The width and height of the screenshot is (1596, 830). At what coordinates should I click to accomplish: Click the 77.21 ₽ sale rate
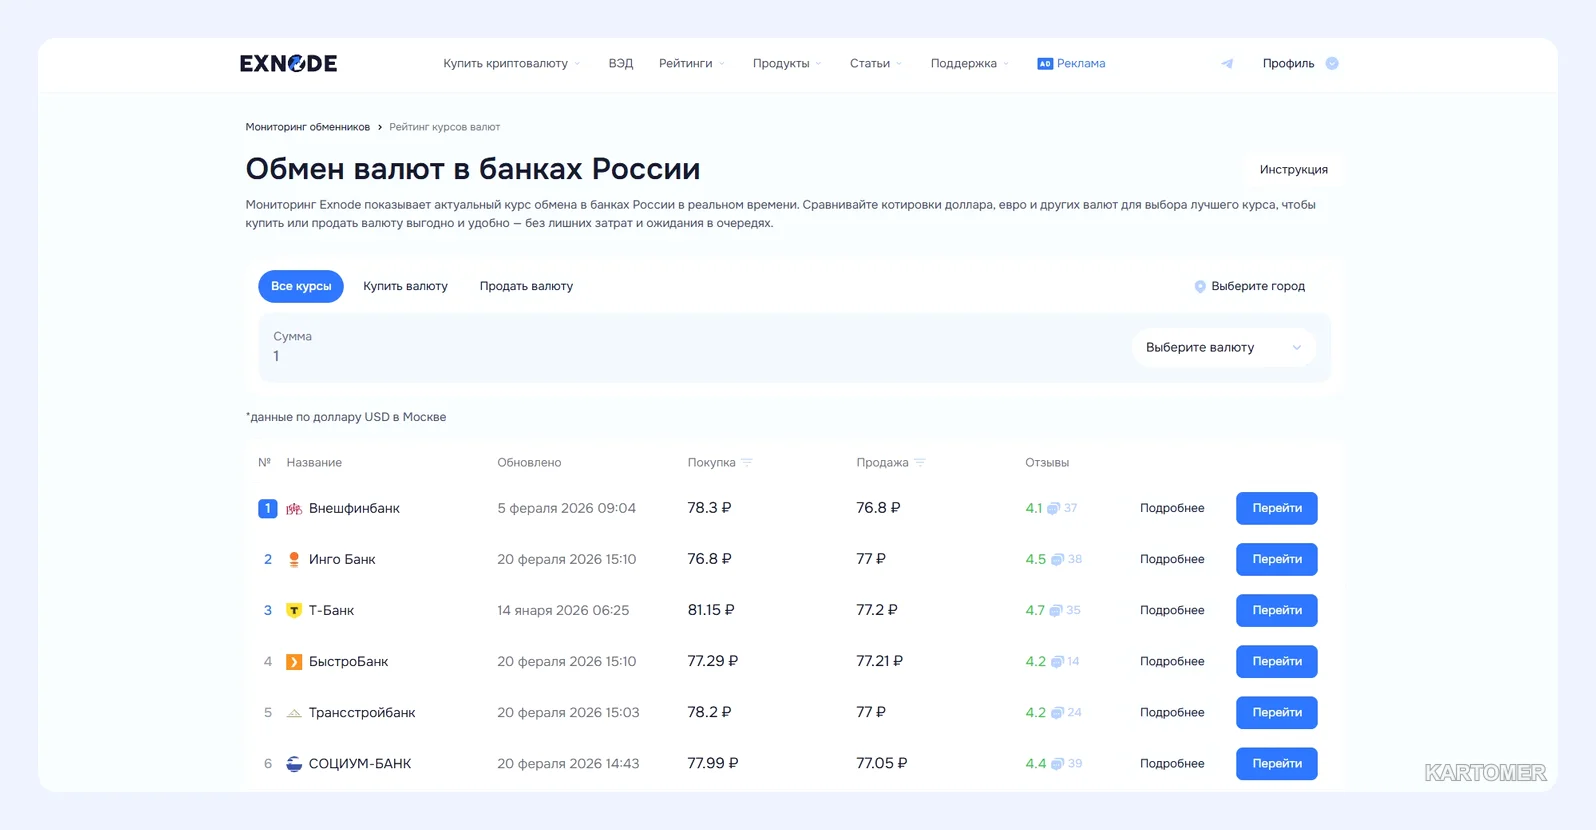pyautogui.click(x=880, y=661)
